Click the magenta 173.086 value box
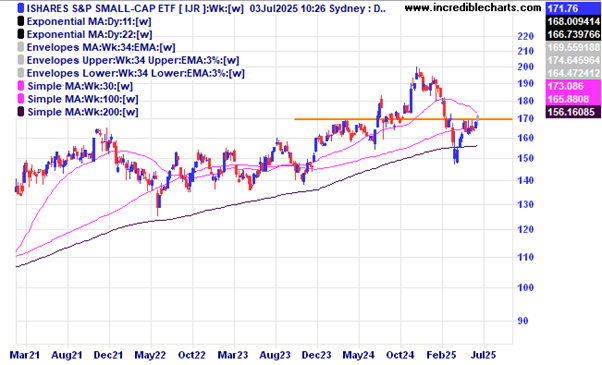 (573, 86)
